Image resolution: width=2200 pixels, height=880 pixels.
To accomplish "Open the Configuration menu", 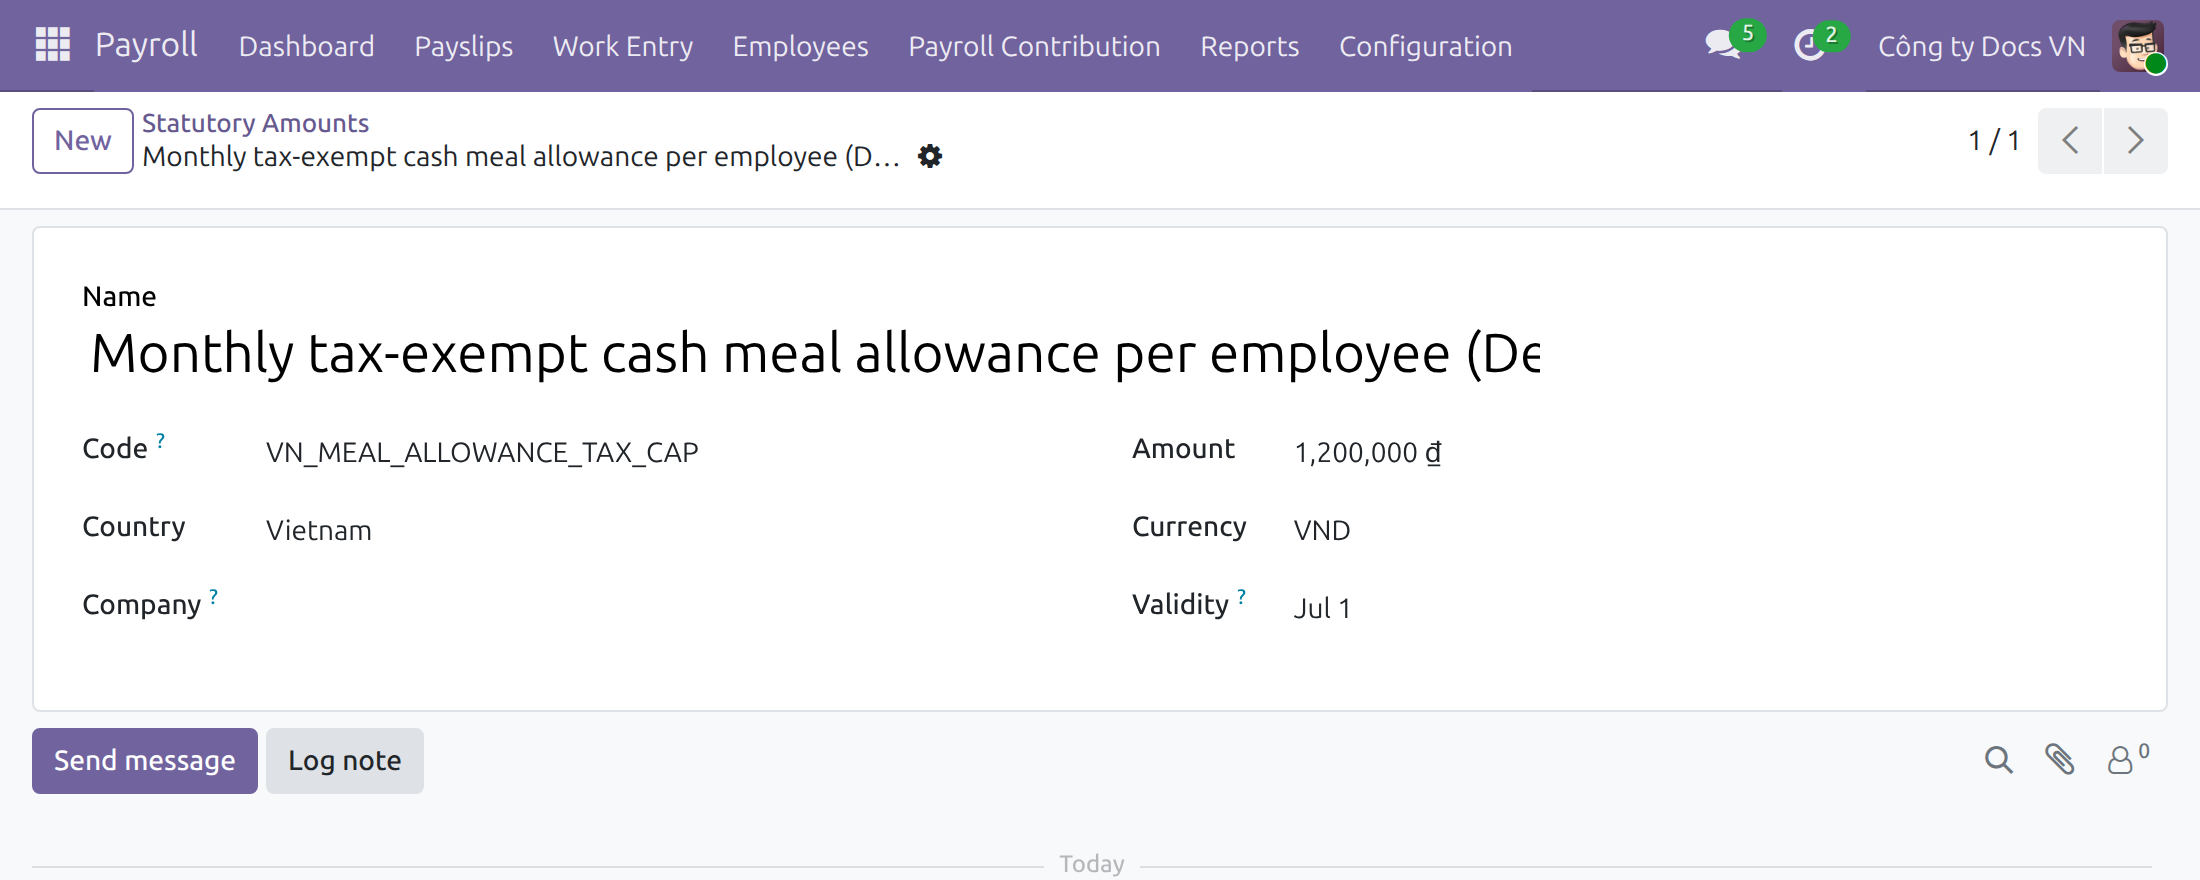I will 1425,46.
